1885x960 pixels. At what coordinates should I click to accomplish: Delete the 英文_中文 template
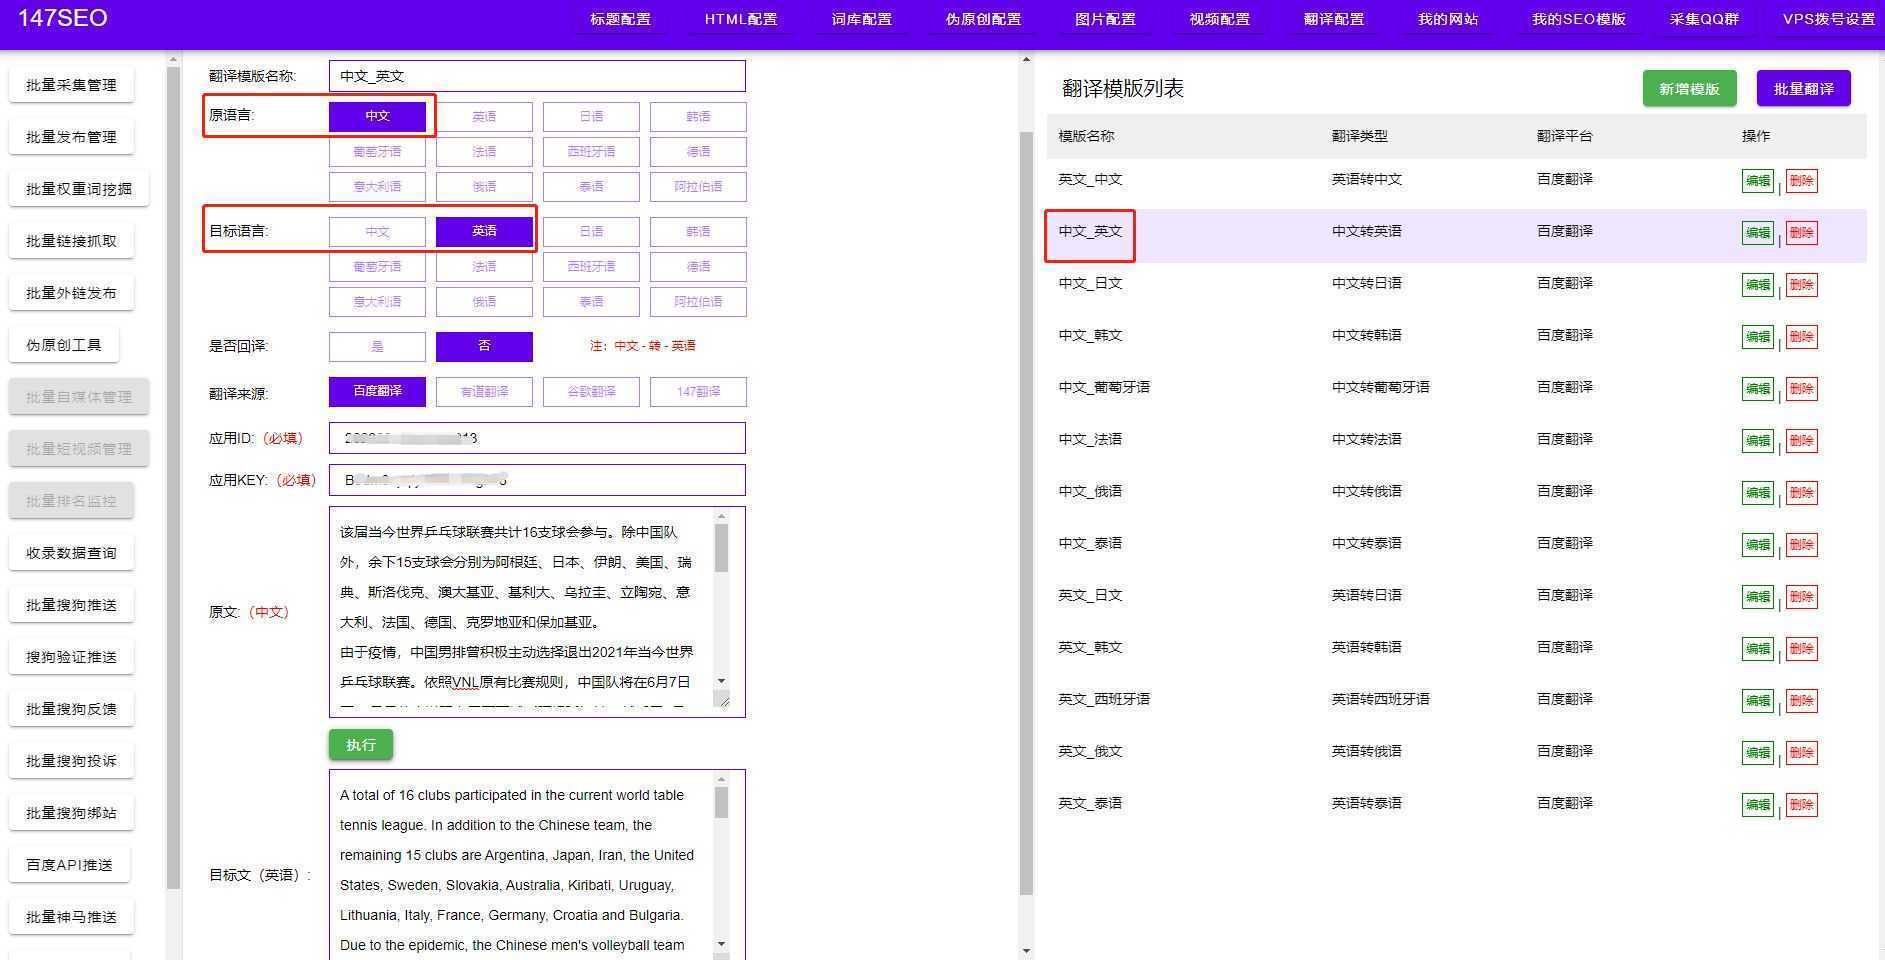click(x=1801, y=181)
